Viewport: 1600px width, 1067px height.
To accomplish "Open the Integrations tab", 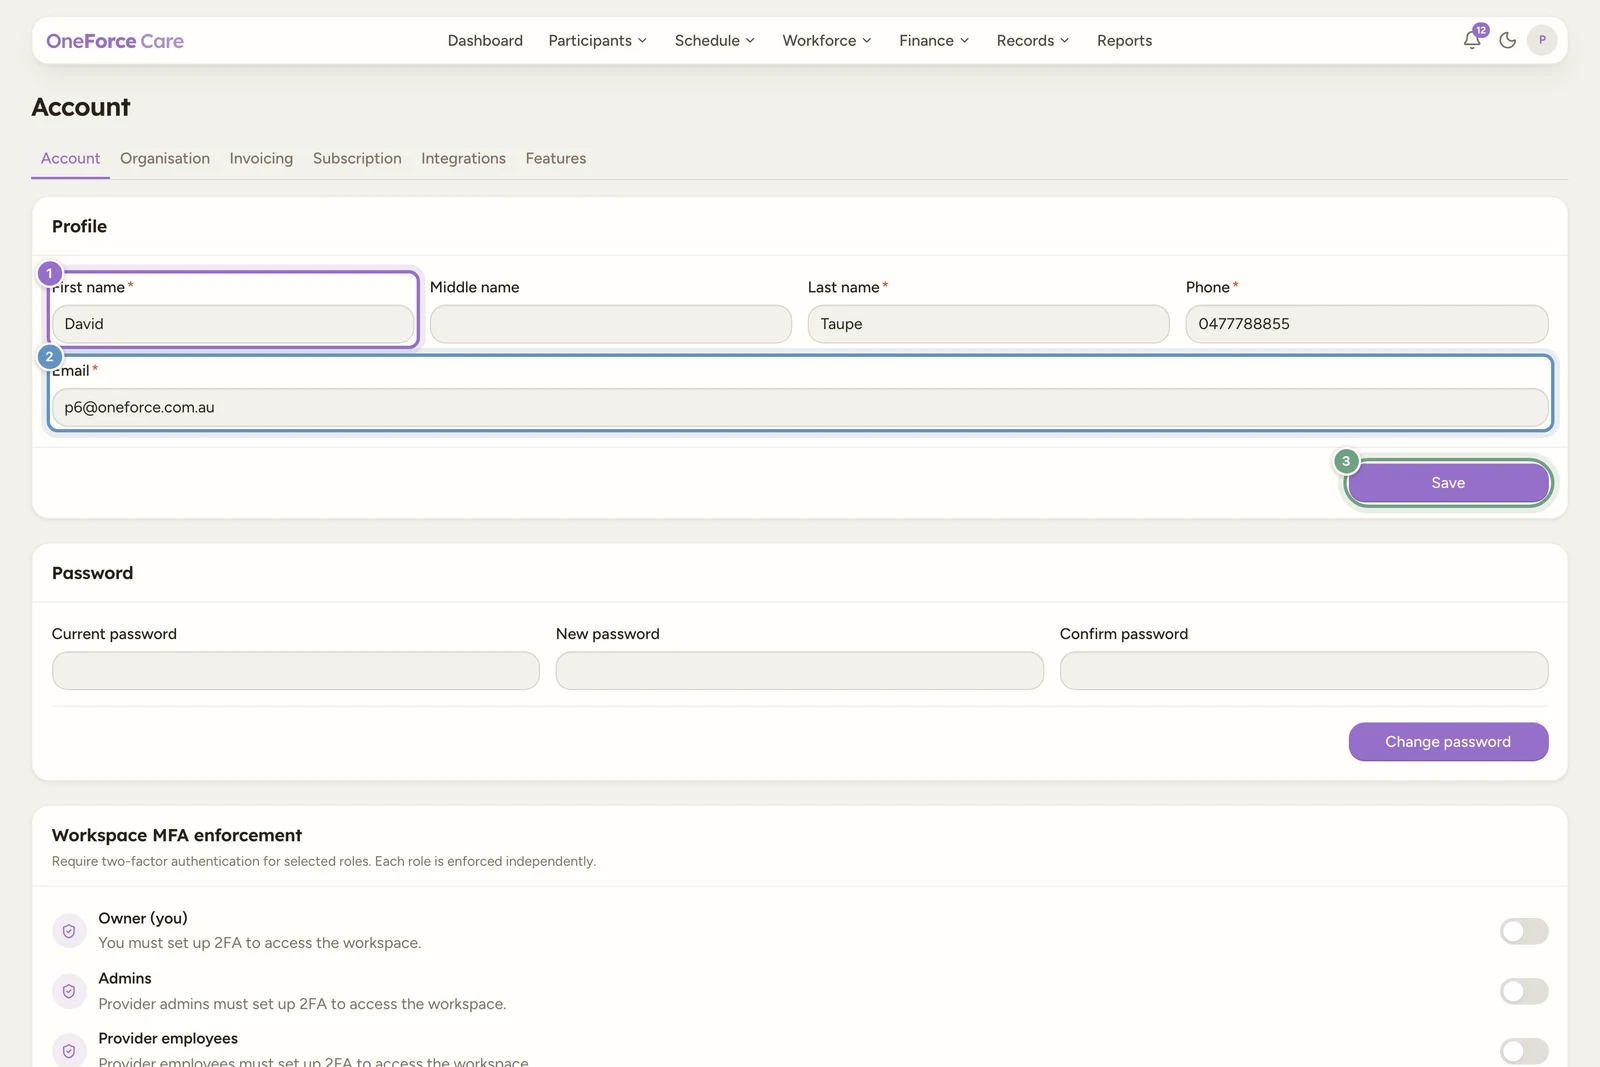I will pyautogui.click(x=463, y=158).
